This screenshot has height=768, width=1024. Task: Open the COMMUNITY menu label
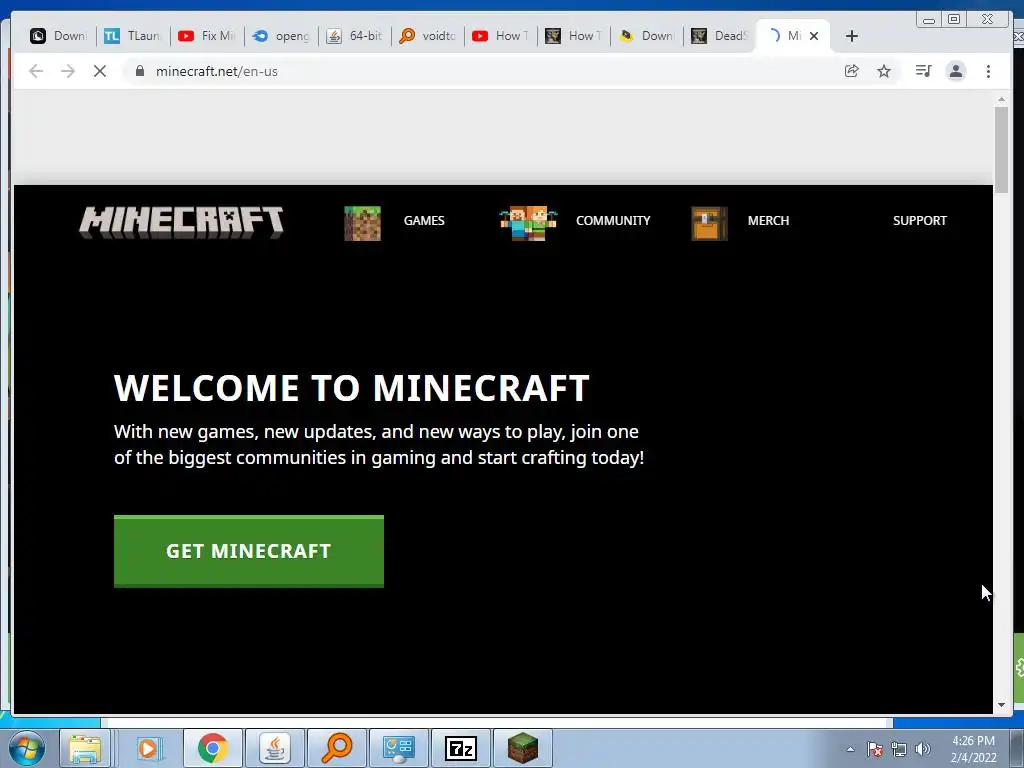(613, 221)
